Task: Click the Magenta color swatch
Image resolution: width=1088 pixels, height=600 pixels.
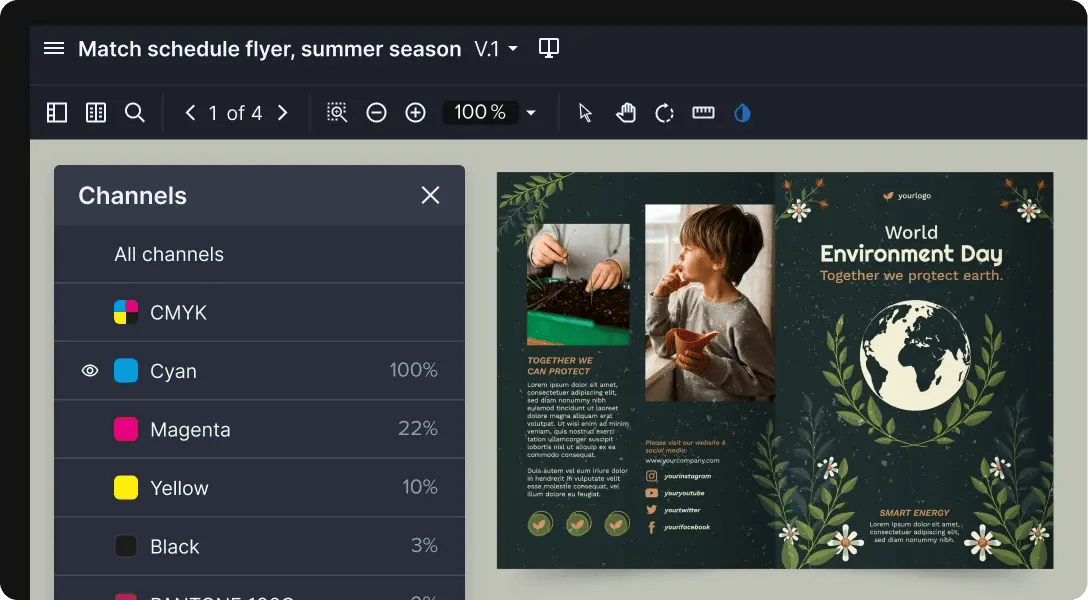Action: (x=125, y=430)
